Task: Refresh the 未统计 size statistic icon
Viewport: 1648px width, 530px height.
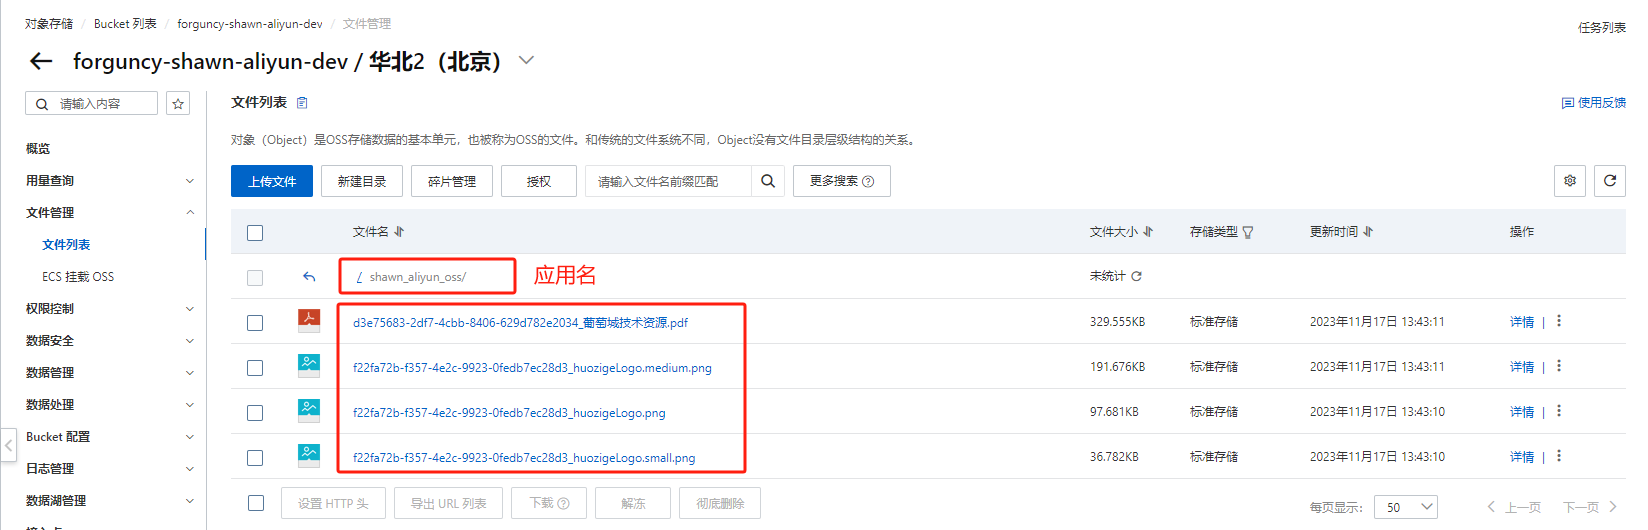Action: [x=1136, y=276]
